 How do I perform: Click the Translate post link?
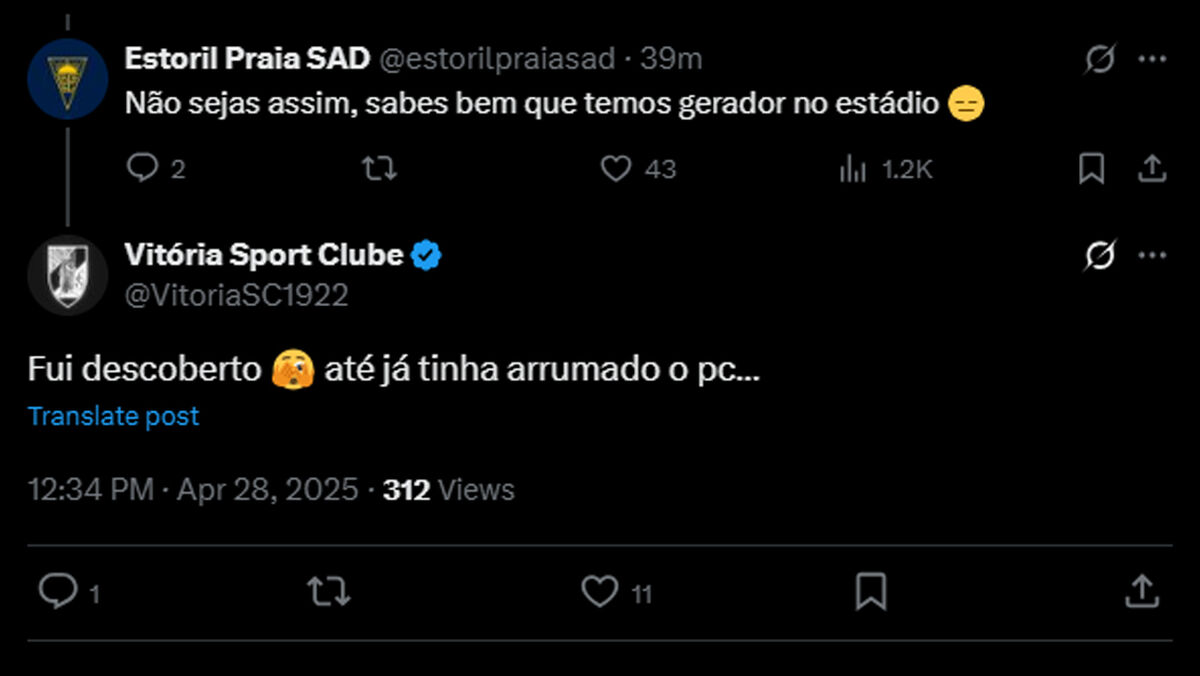(x=114, y=416)
